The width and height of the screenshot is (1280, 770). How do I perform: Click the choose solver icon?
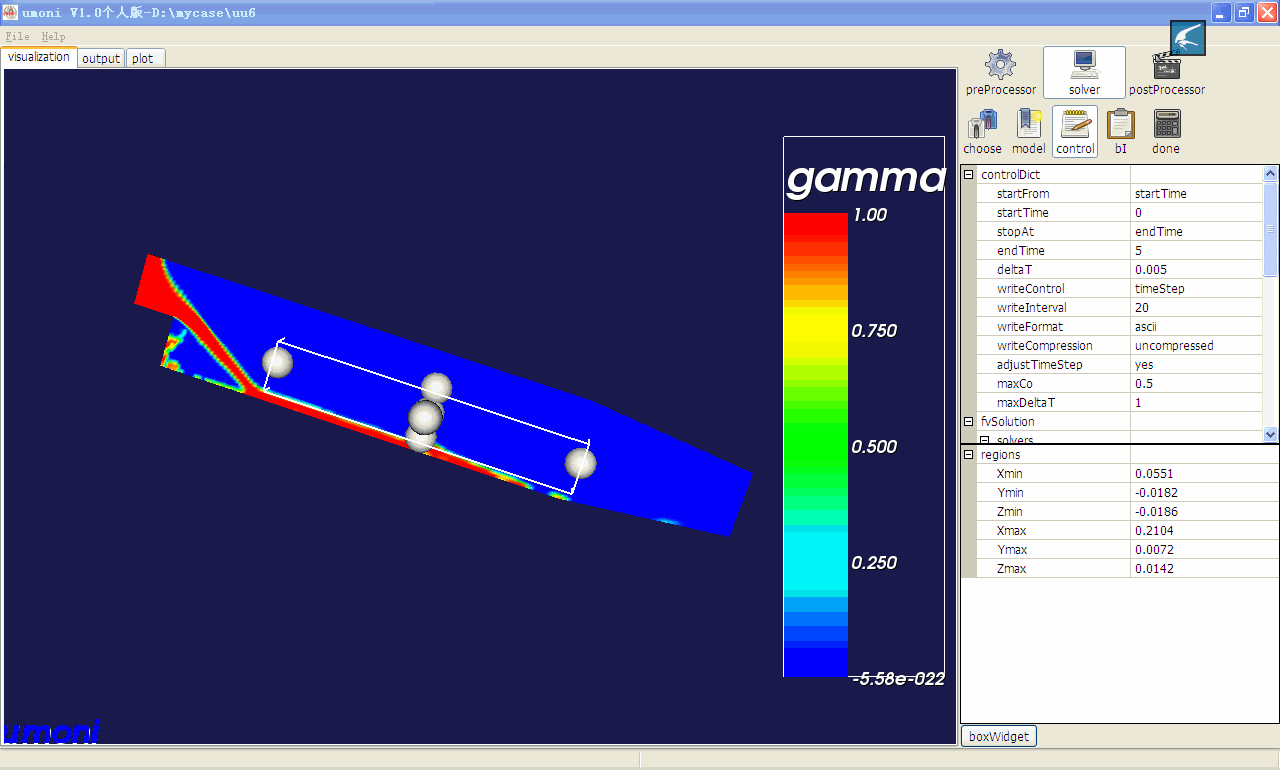point(982,125)
